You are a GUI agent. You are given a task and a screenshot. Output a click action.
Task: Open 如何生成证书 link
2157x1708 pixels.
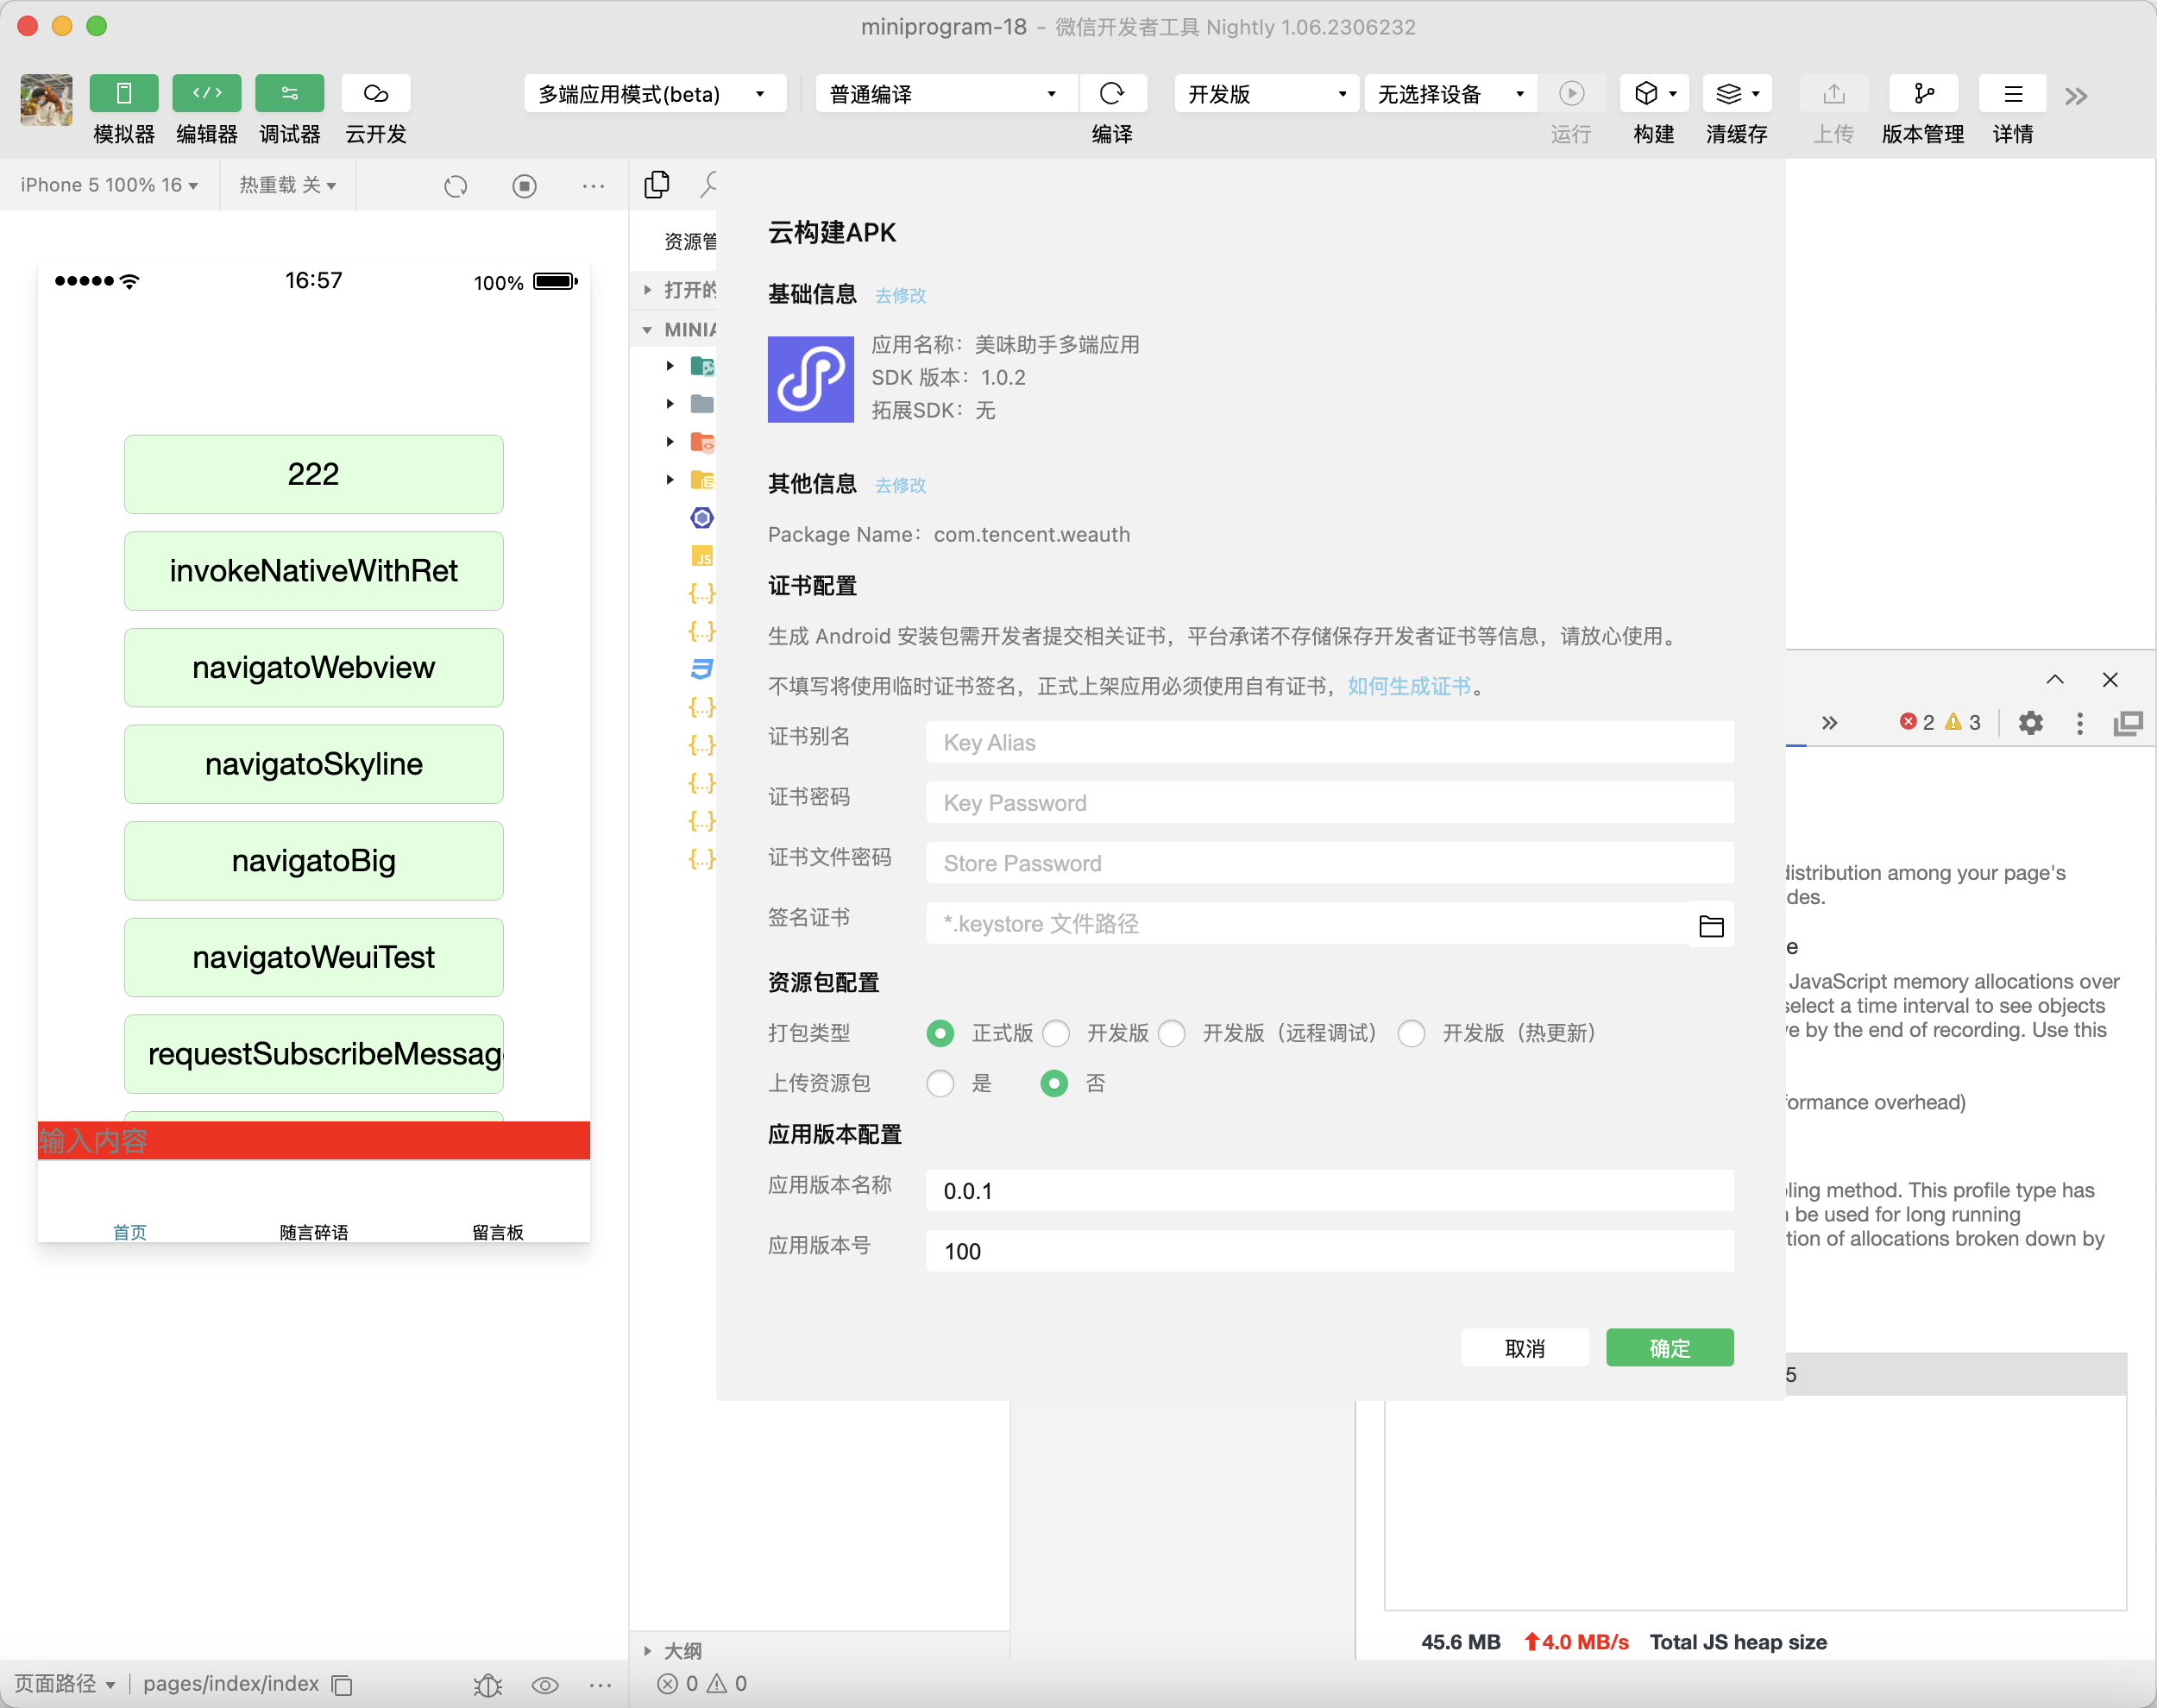(x=1408, y=686)
